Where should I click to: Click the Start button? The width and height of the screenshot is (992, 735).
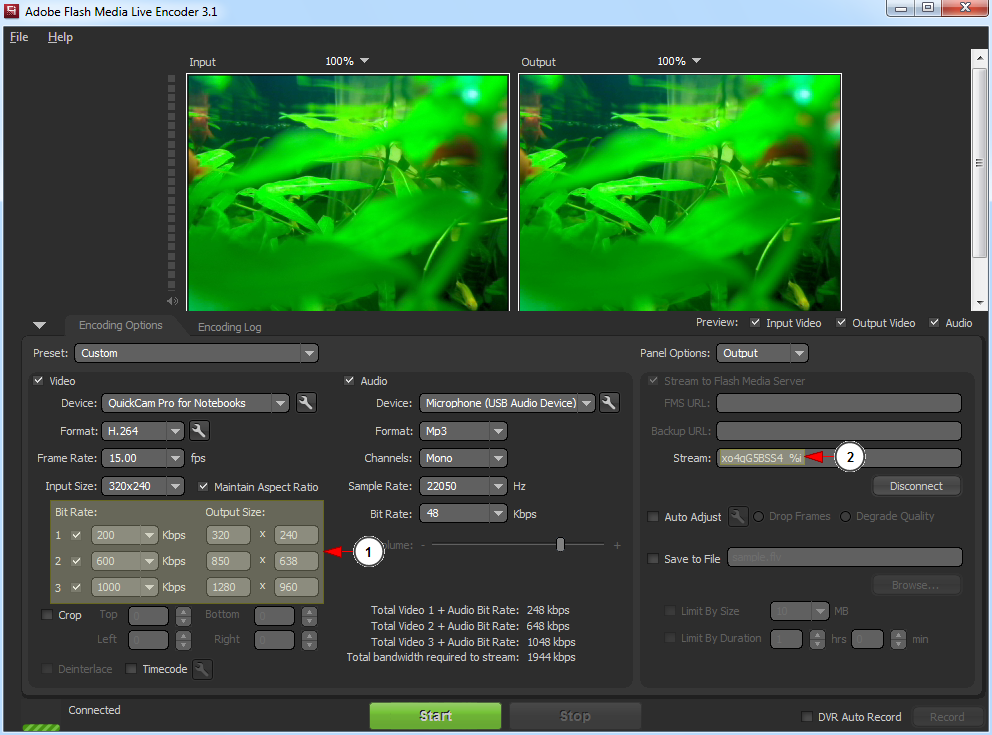pyautogui.click(x=435, y=715)
